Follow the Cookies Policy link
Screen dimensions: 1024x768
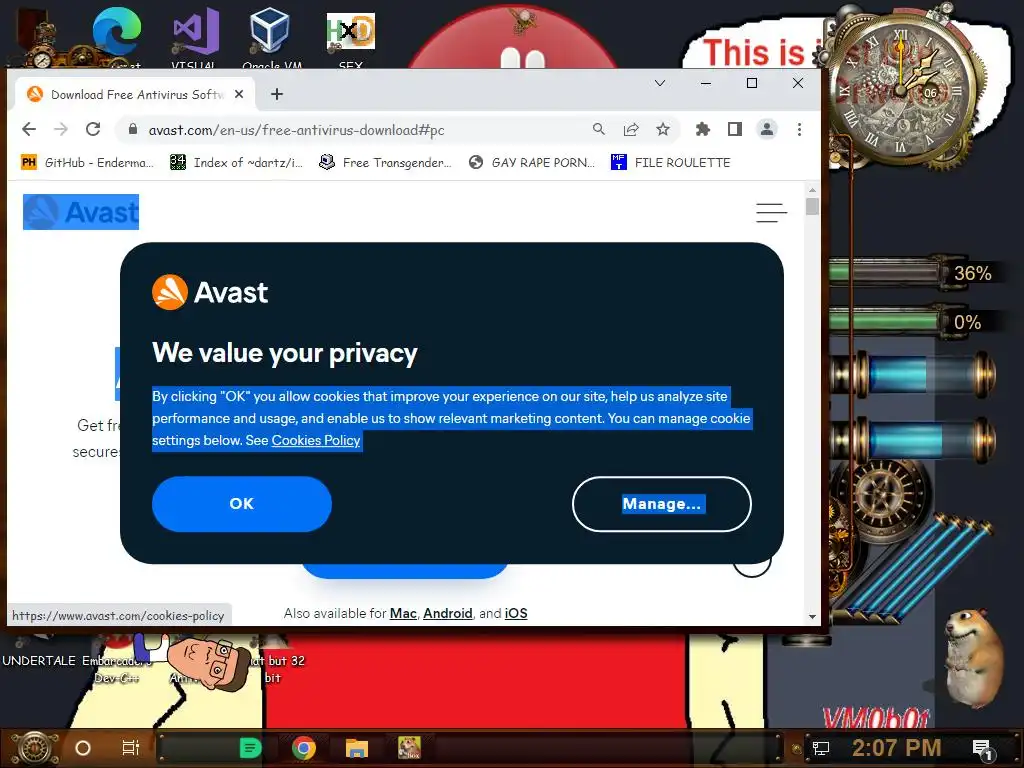[316, 440]
